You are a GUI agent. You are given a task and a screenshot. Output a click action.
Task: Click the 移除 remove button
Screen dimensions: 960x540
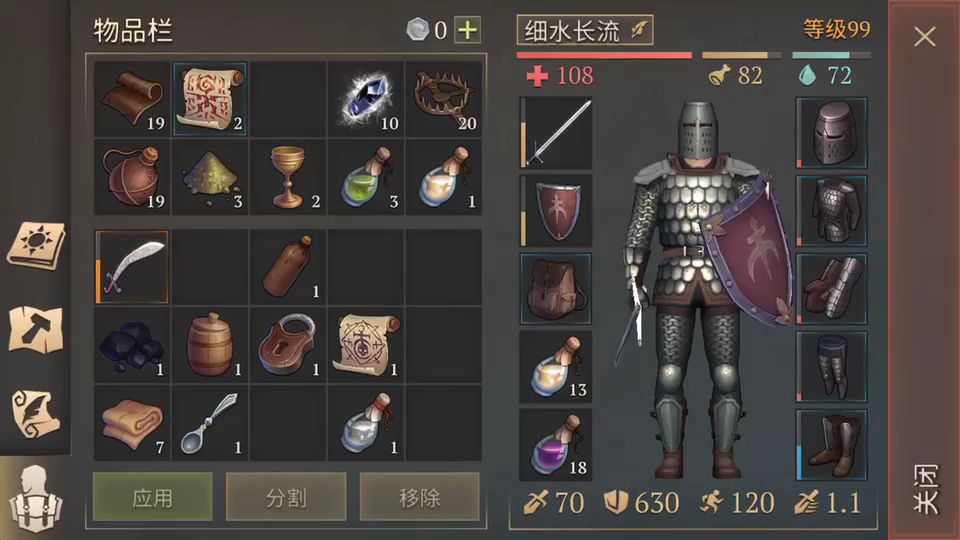click(419, 497)
